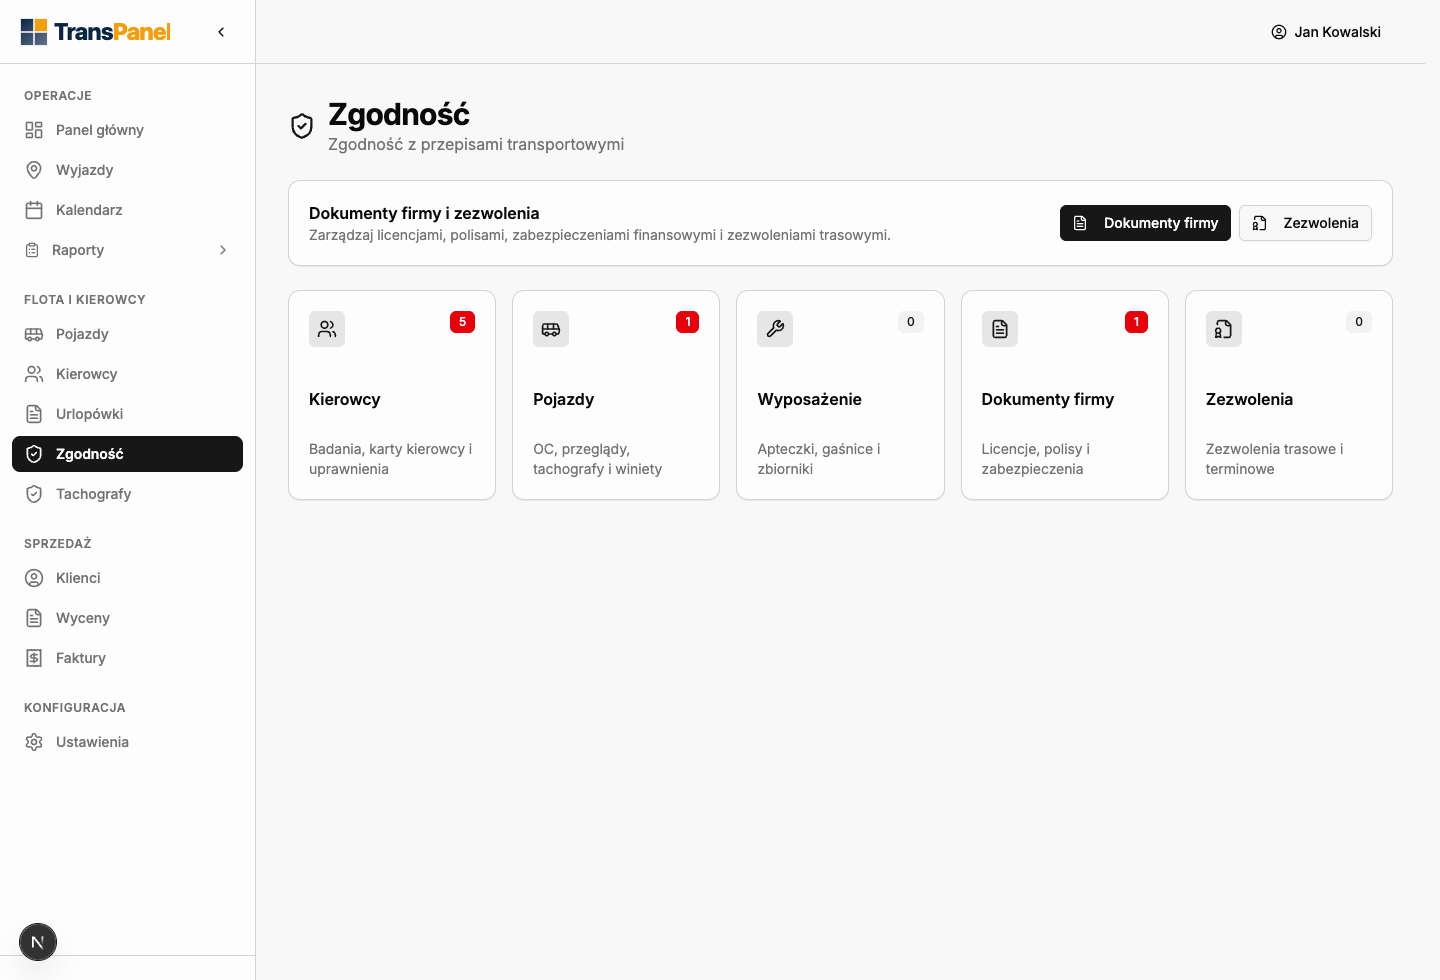Image resolution: width=1440 pixels, height=980 pixels.
Task: Click the Wyceny file icon
Action: 34,618
